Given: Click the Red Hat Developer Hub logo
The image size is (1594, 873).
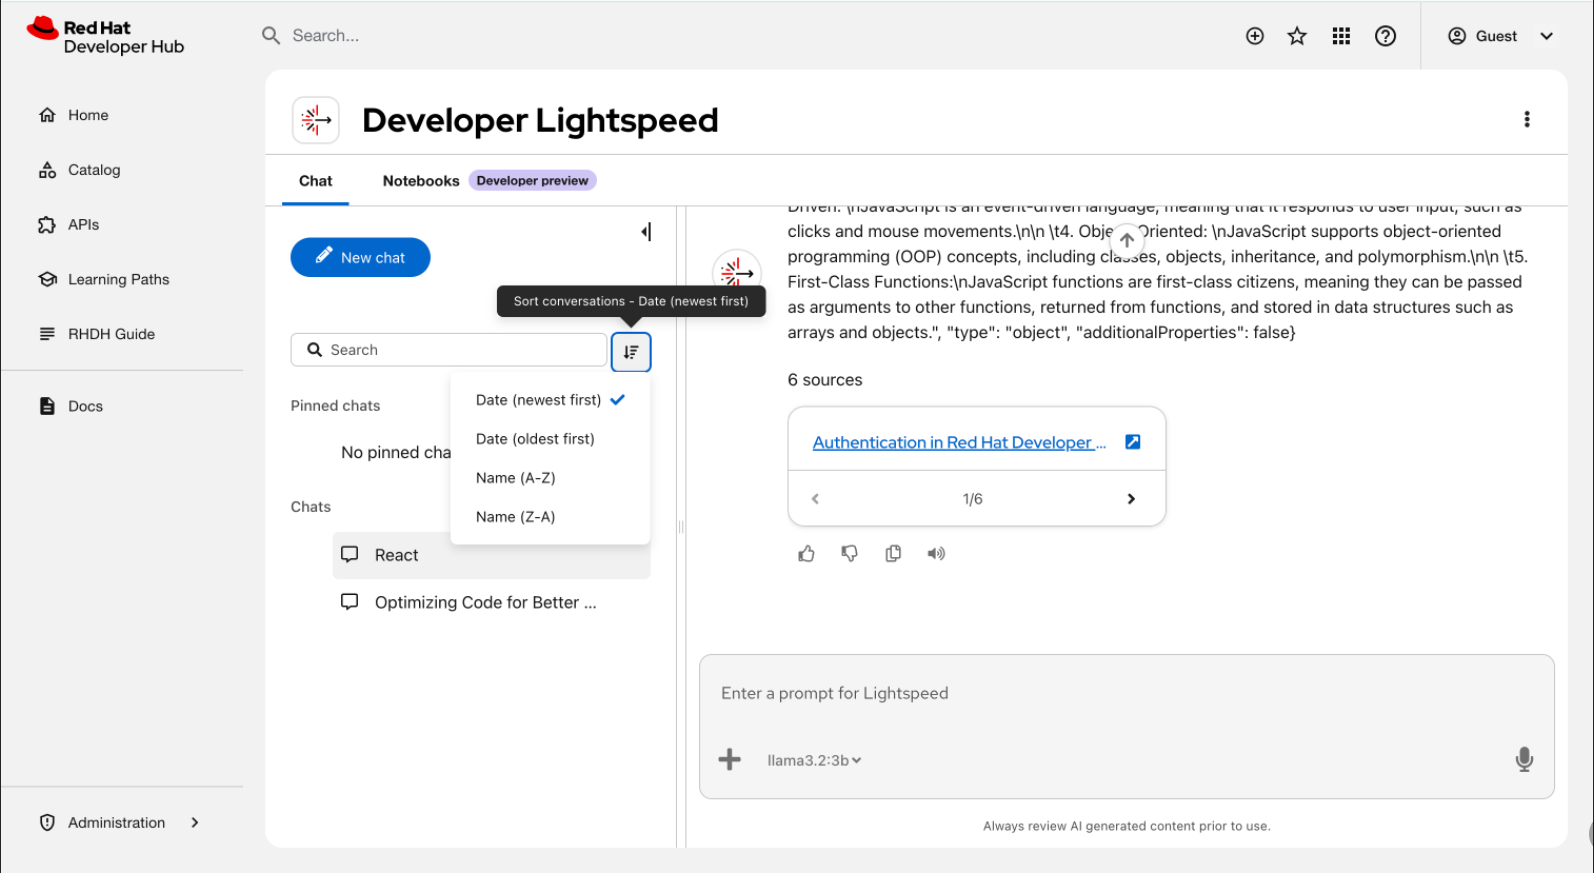Looking at the screenshot, I should click(x=106, y=36).
